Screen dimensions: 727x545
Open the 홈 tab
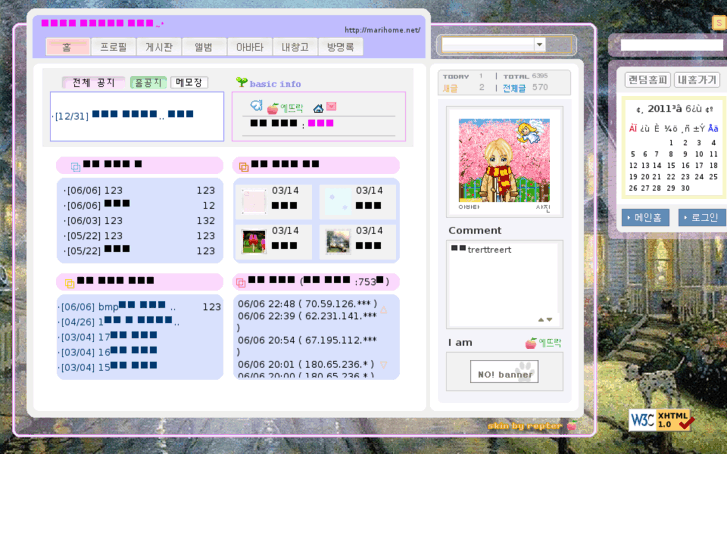click(x=68, y=47)
